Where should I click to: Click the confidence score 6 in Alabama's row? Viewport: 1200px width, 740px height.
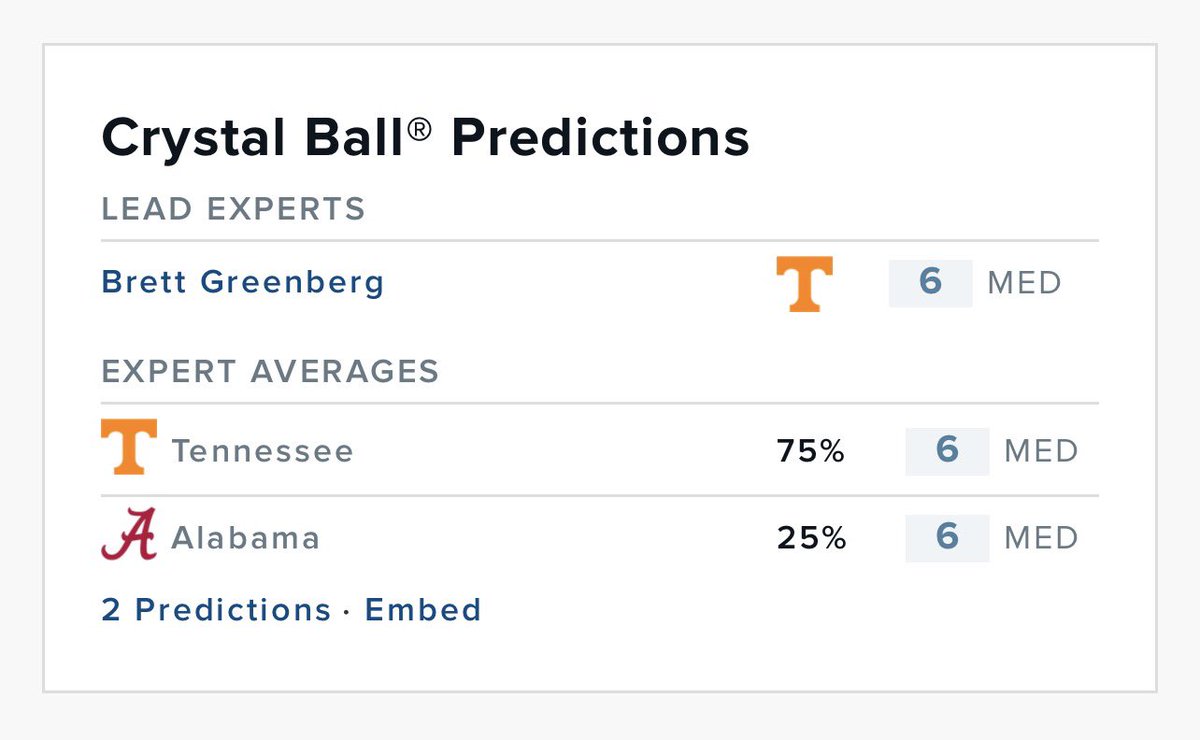(947, 538)
